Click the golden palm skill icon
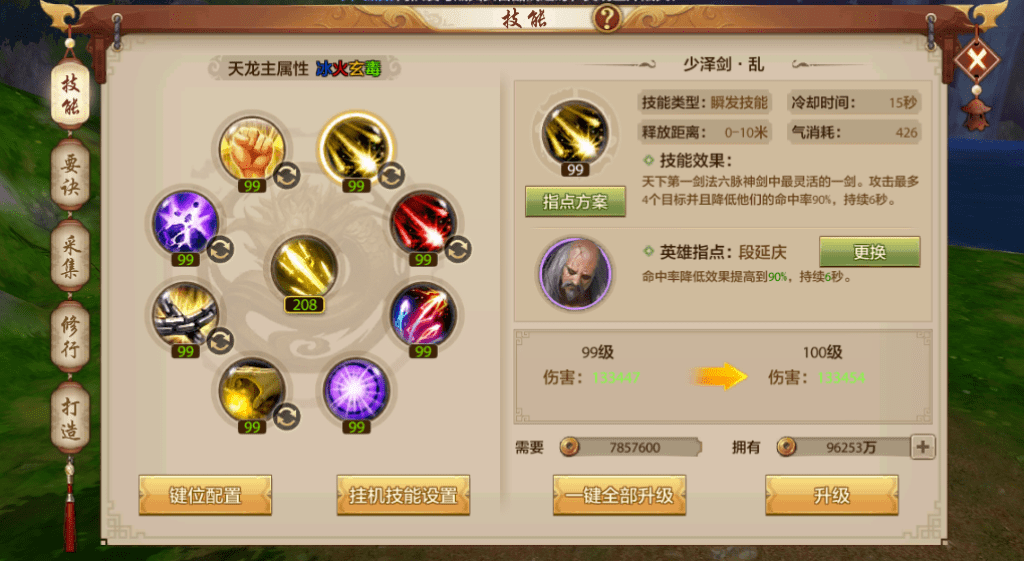 tap(251, 390)
